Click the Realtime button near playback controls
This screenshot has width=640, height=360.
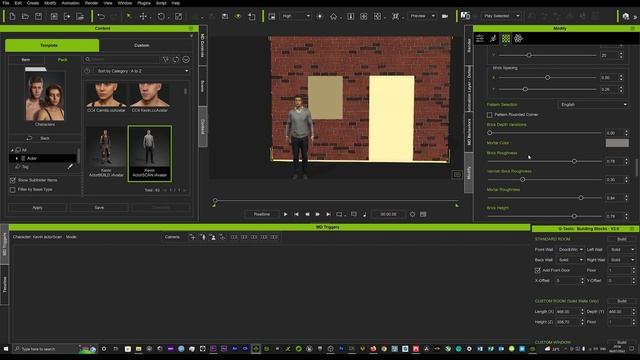262,214
